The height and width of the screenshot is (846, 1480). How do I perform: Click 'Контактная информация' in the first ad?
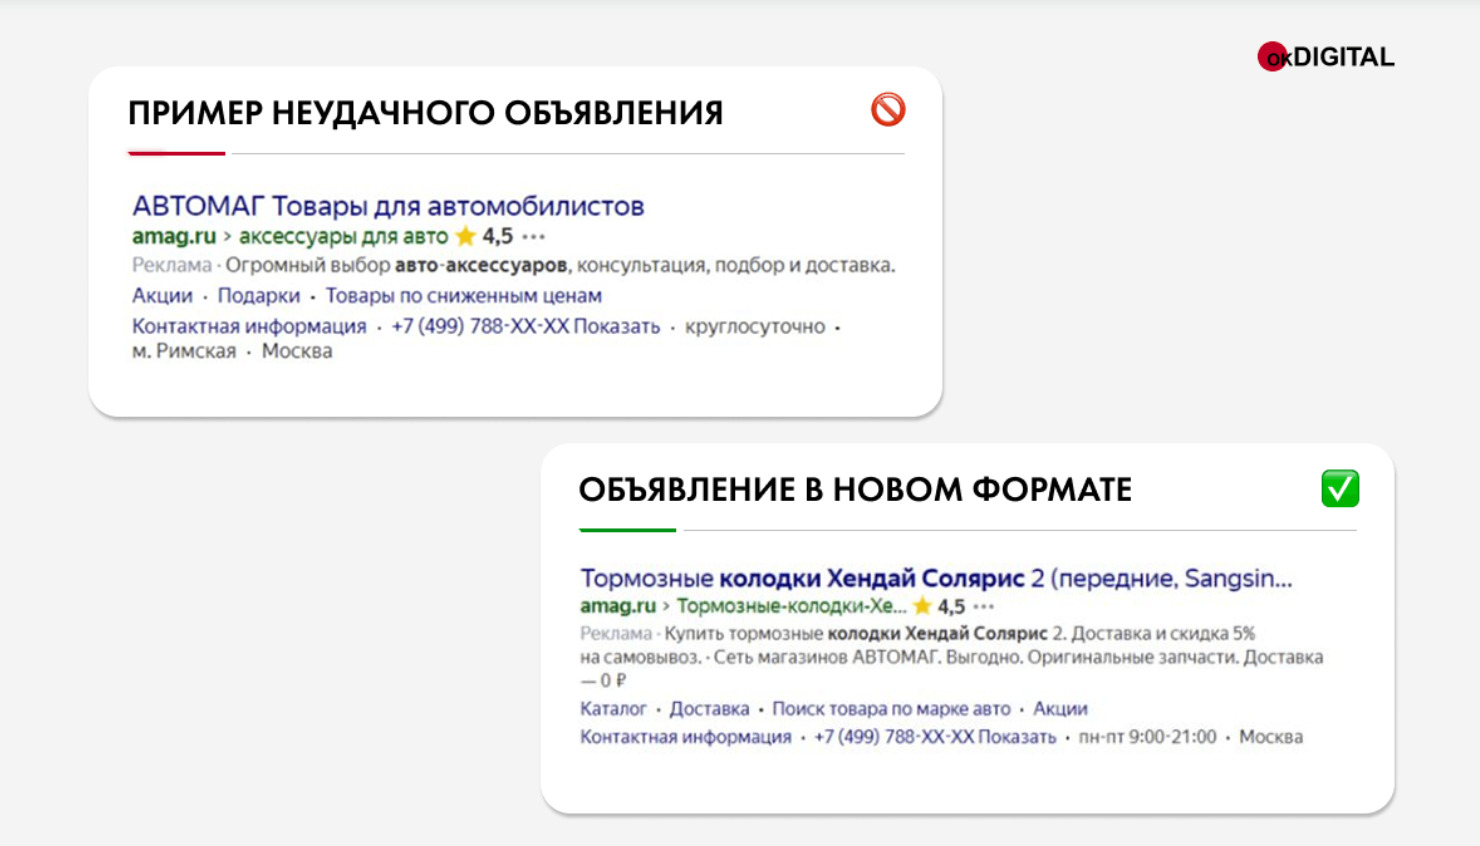coord(249,327)
